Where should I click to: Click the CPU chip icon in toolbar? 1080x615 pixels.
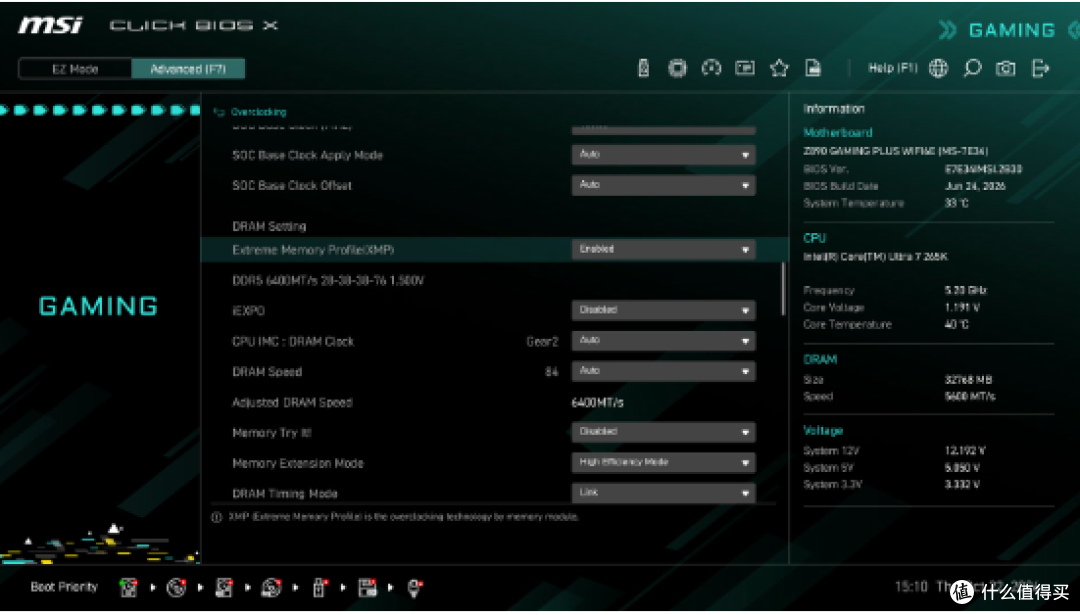(677, 68)
